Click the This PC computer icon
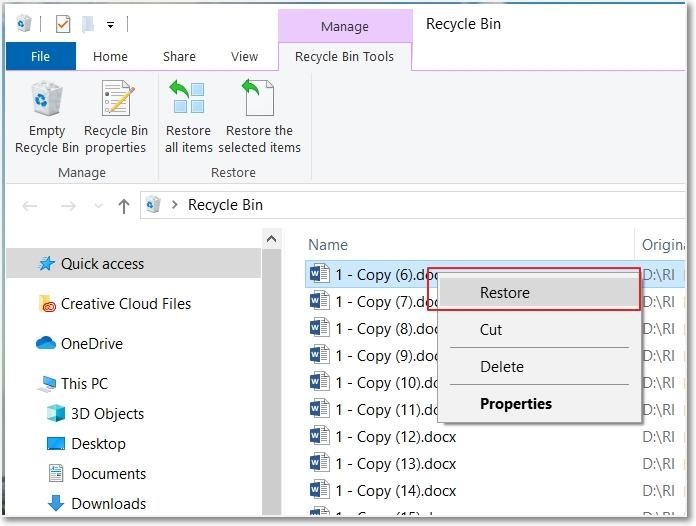 click(x=47, y=384)
